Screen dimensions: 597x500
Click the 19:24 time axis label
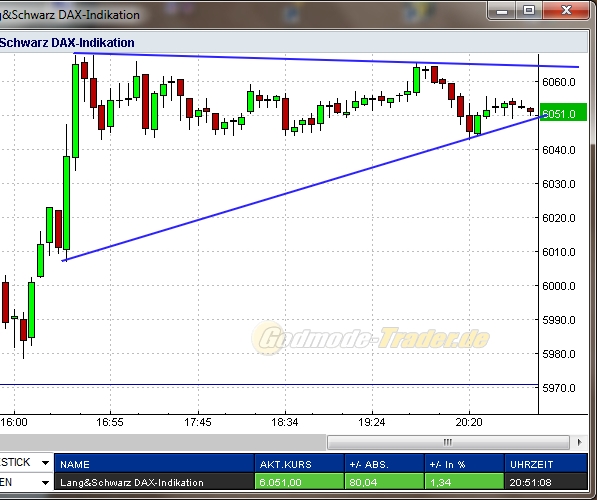tap(372, 422)
